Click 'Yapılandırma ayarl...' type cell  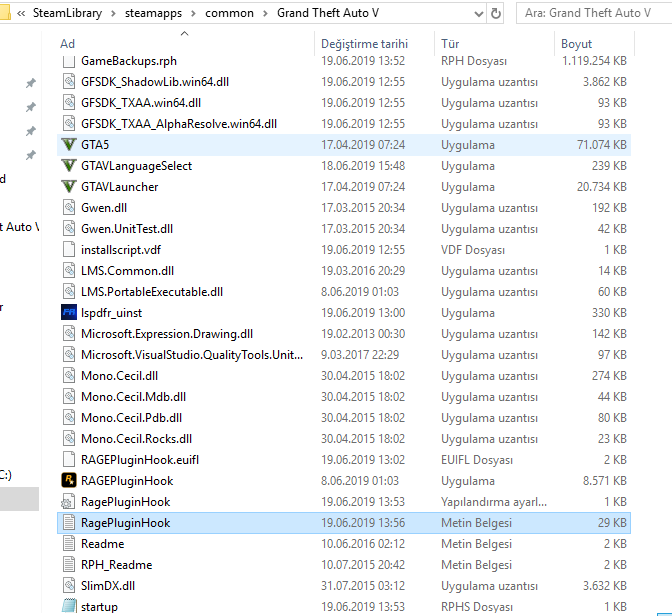pyautogui.click(x=494, y=502)
